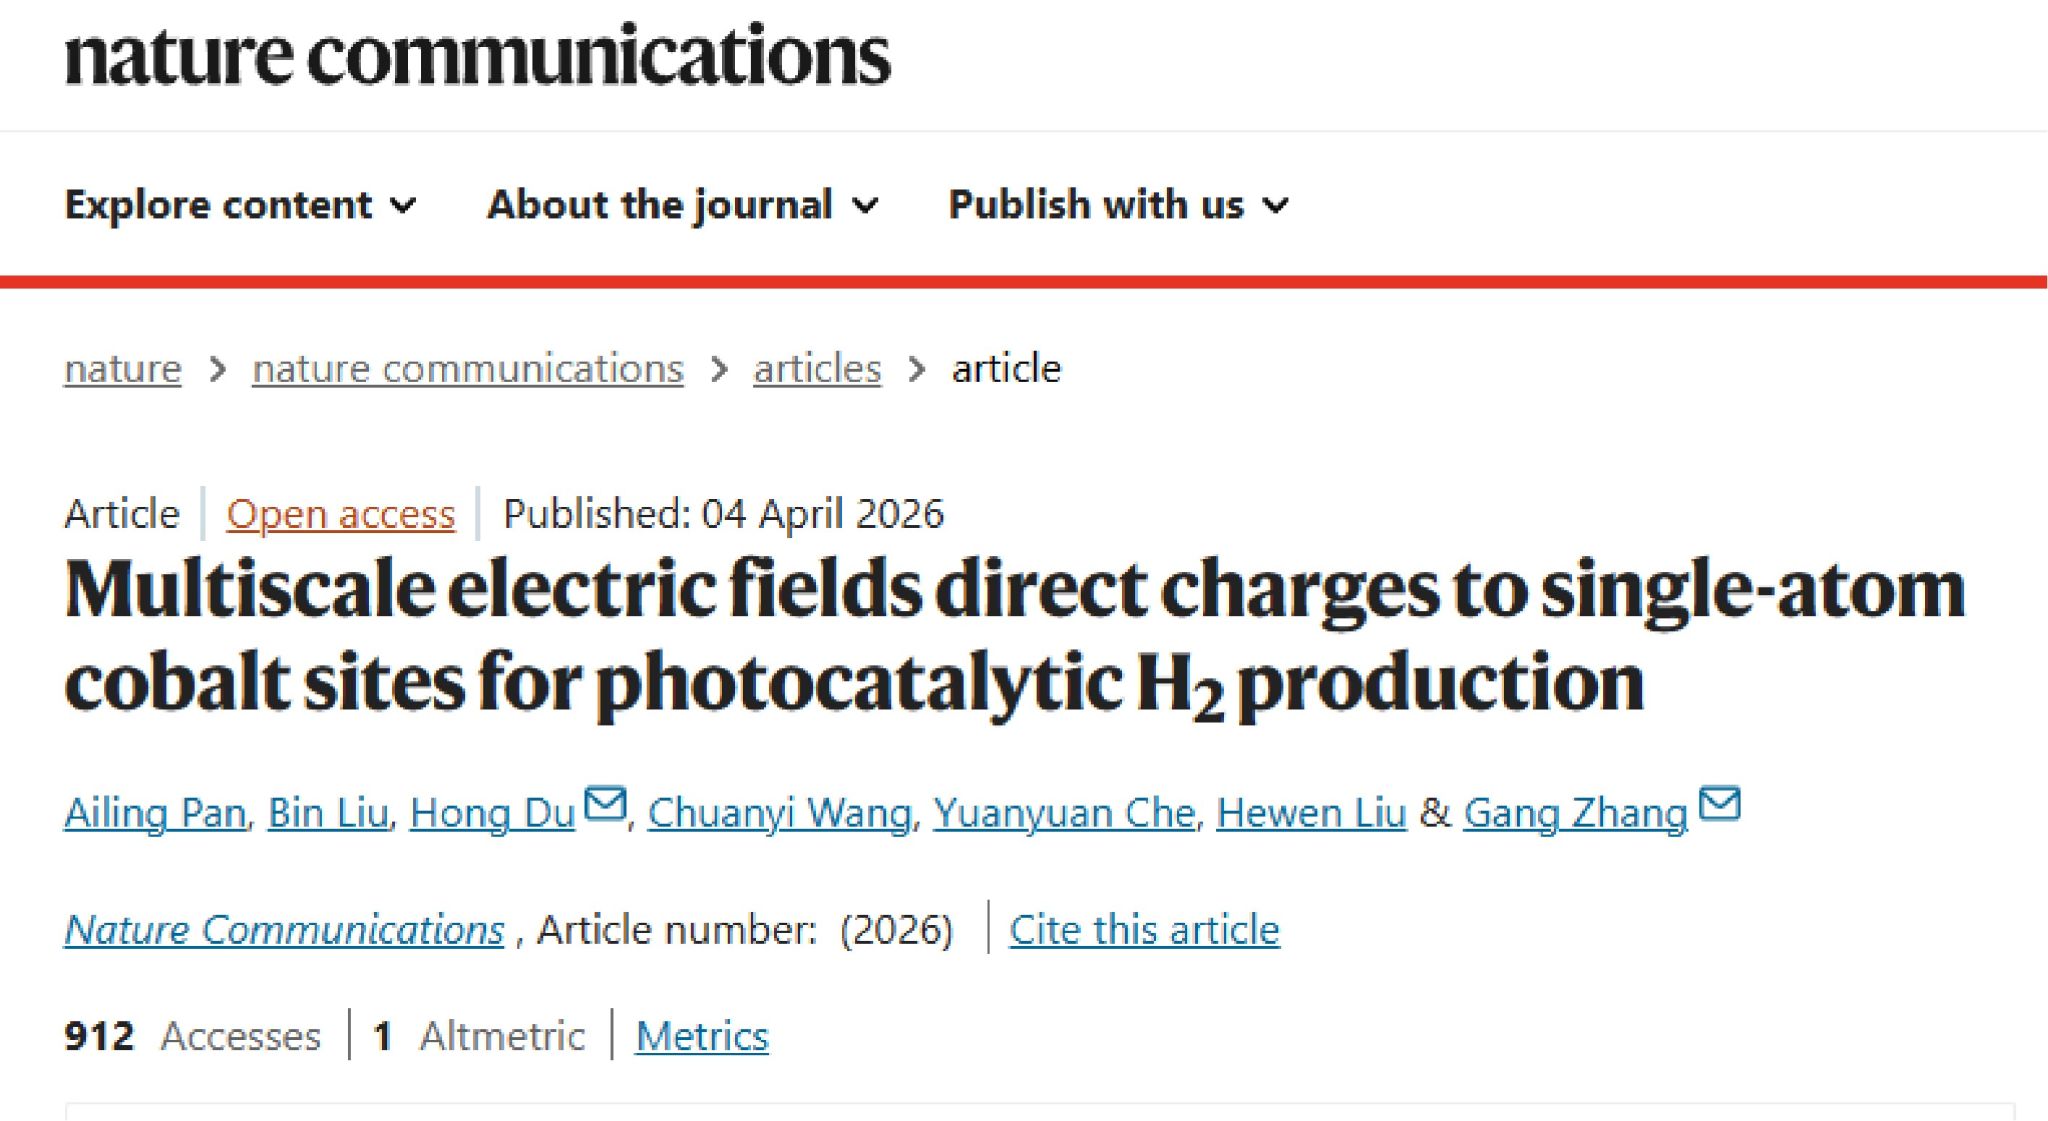Click the italic Nature Communications journal link

tap(284, 930)
